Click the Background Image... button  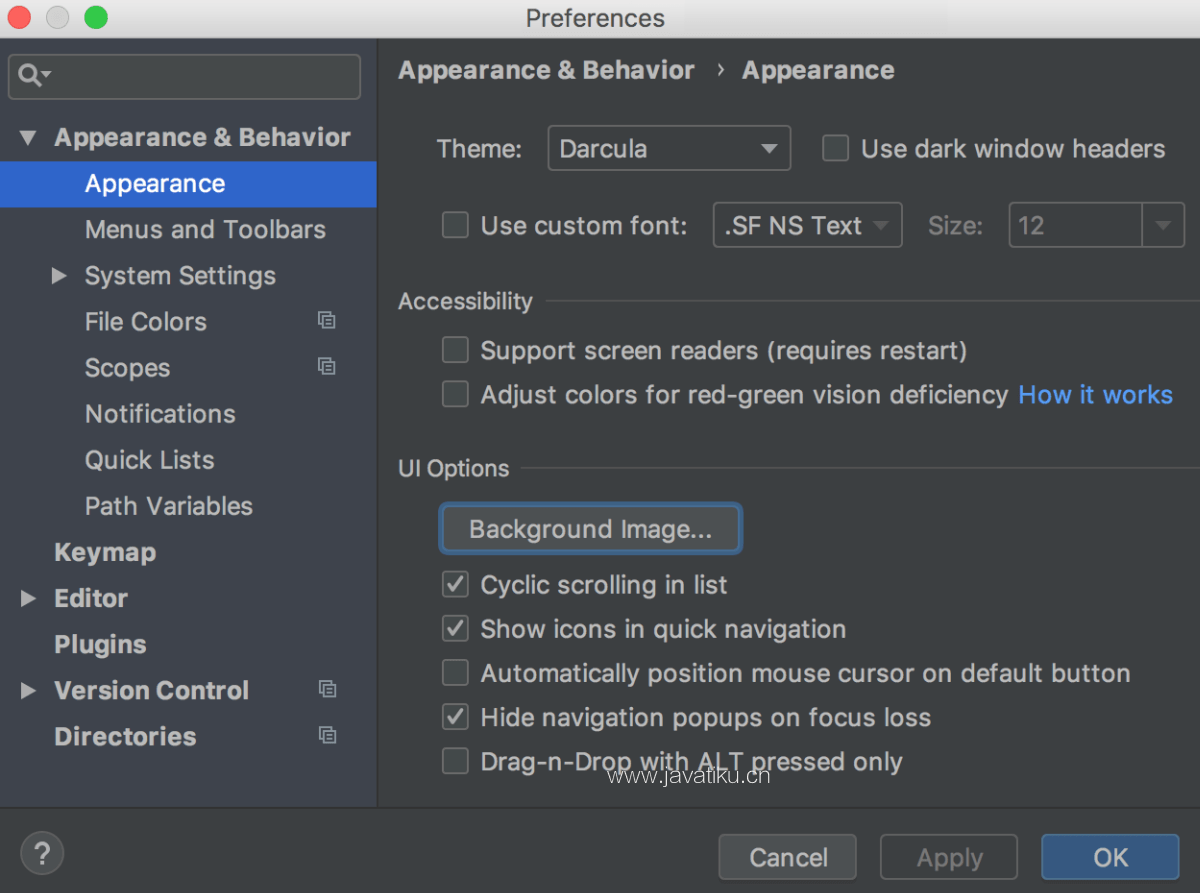pyautogui.click(x=590, y=529)
